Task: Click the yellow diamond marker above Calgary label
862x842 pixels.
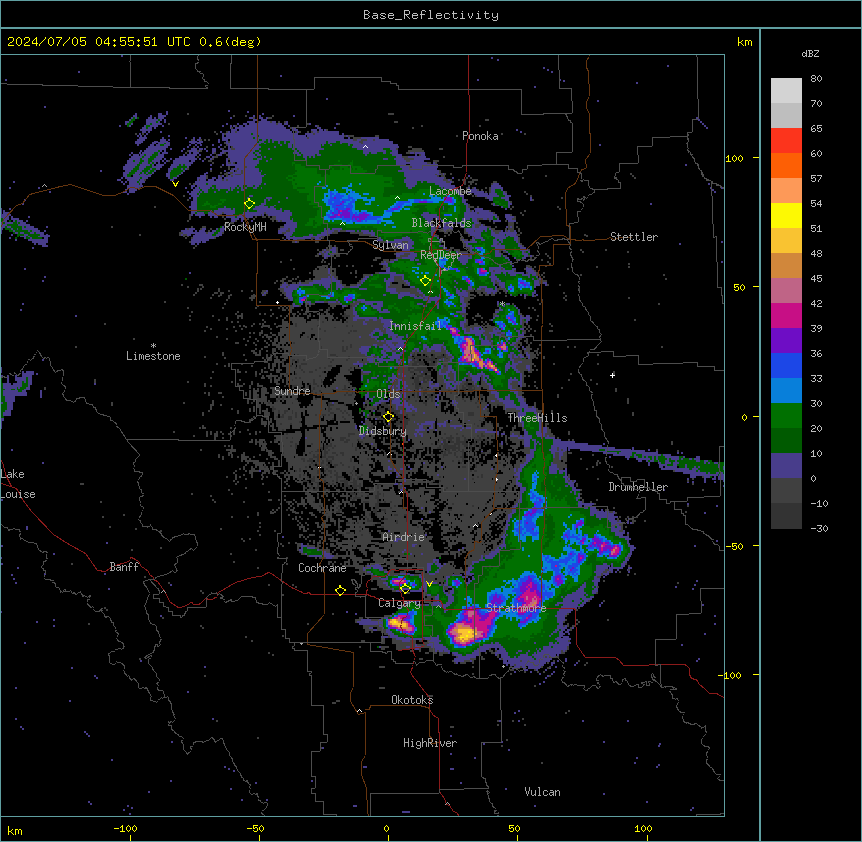Action: coord(405,589)
